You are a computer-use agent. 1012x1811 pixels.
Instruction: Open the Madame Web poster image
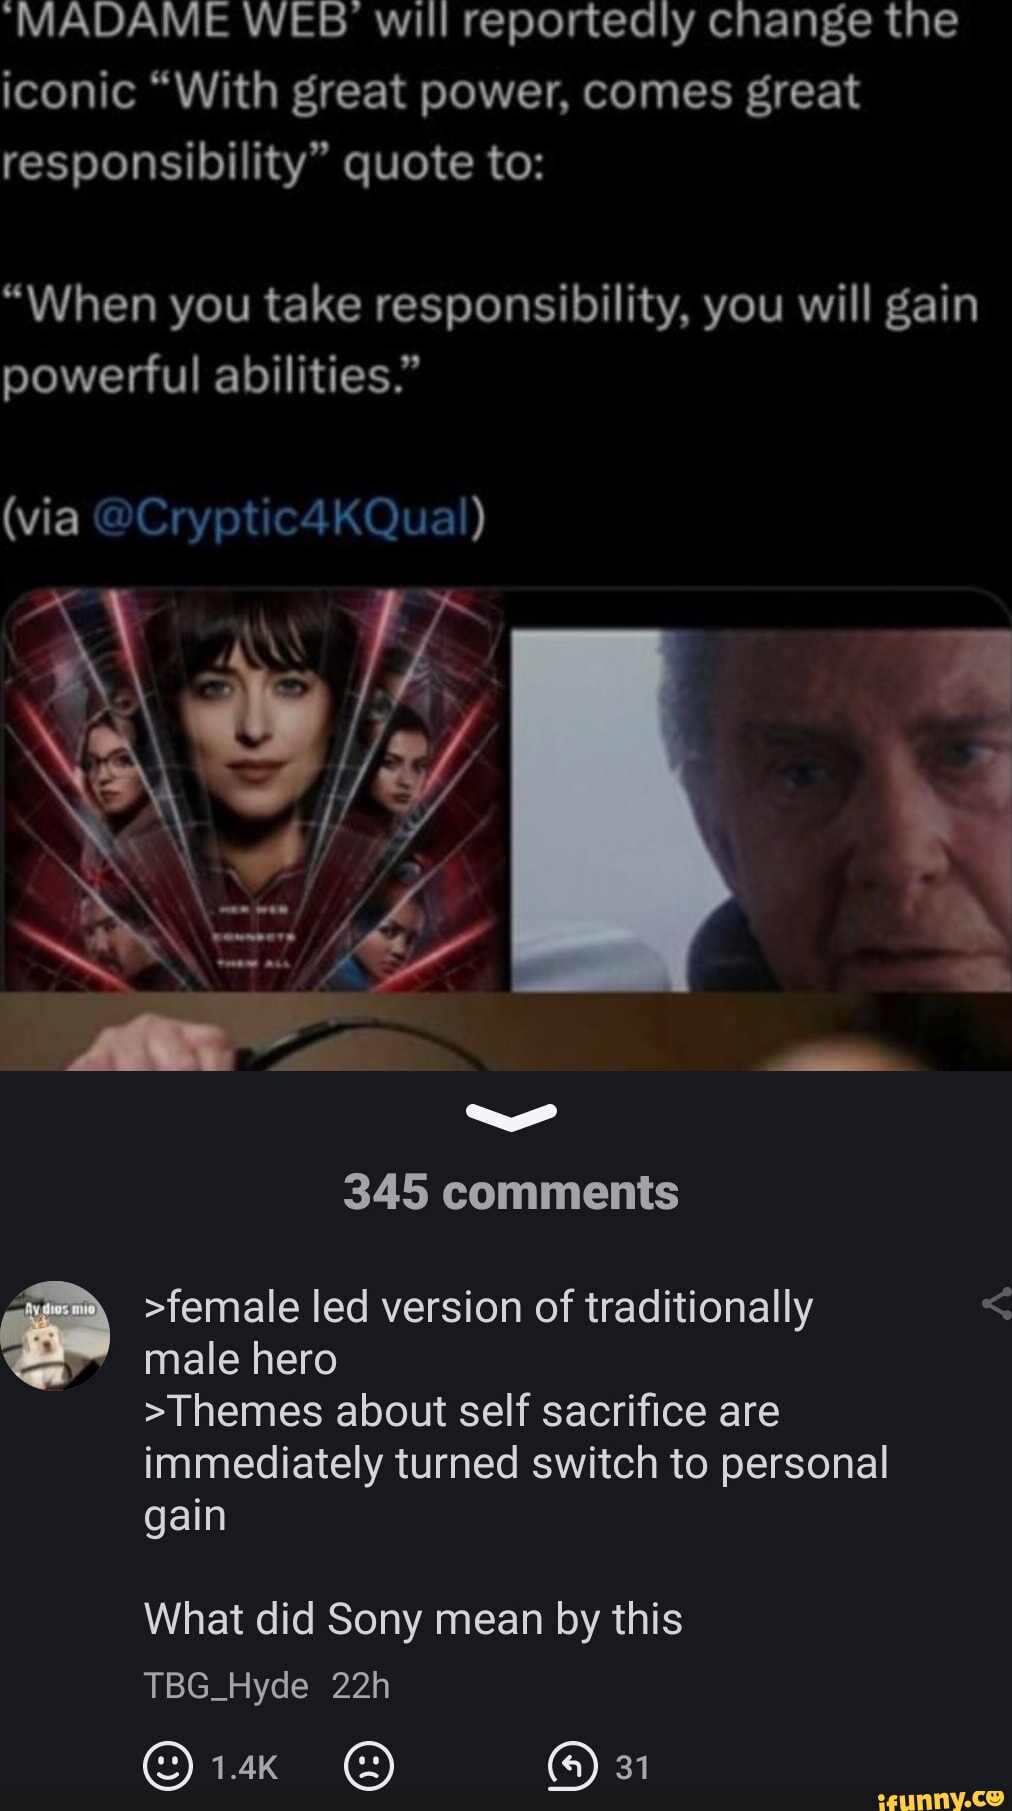pyautogui.click(x=253, y=790)
